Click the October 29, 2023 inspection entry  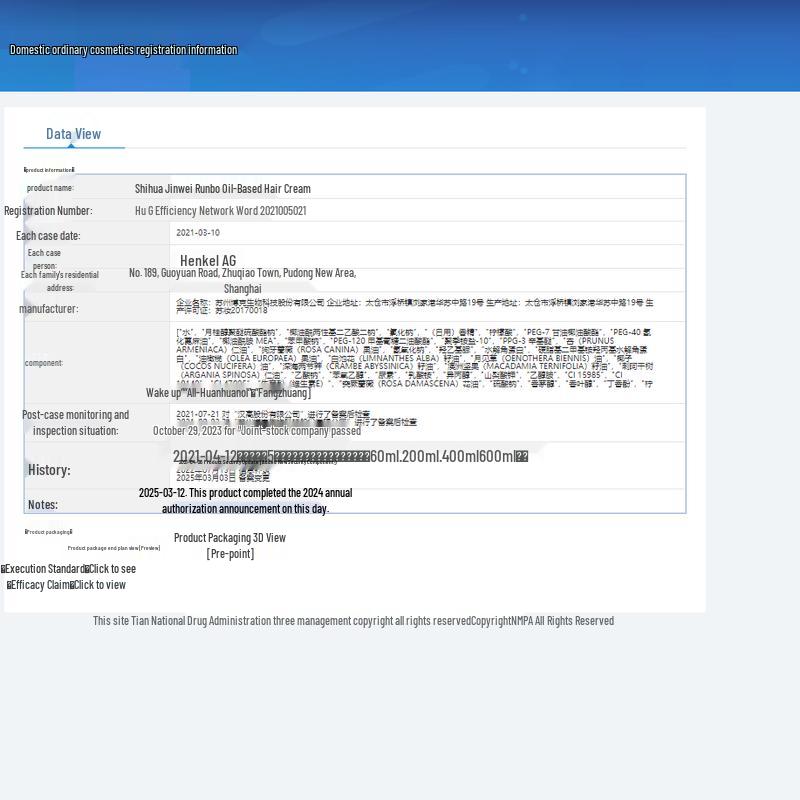point(256,432)
